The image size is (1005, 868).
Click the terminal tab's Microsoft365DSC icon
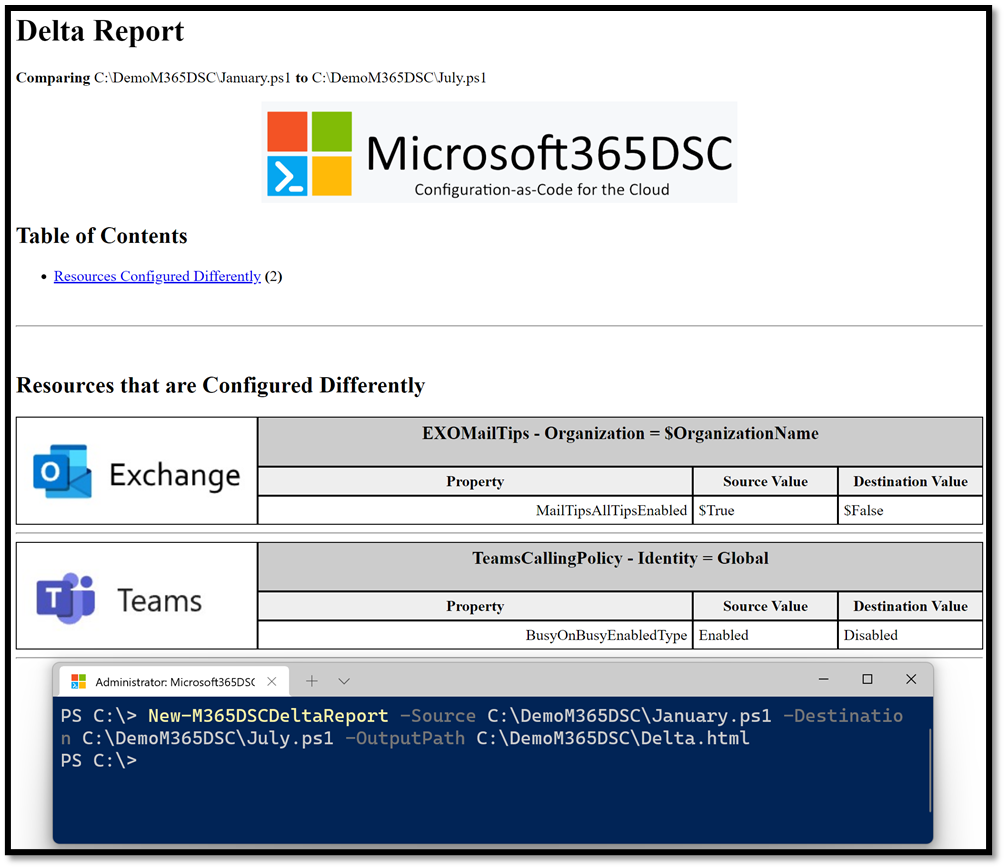pyautogui.click(x=78, y=681)
